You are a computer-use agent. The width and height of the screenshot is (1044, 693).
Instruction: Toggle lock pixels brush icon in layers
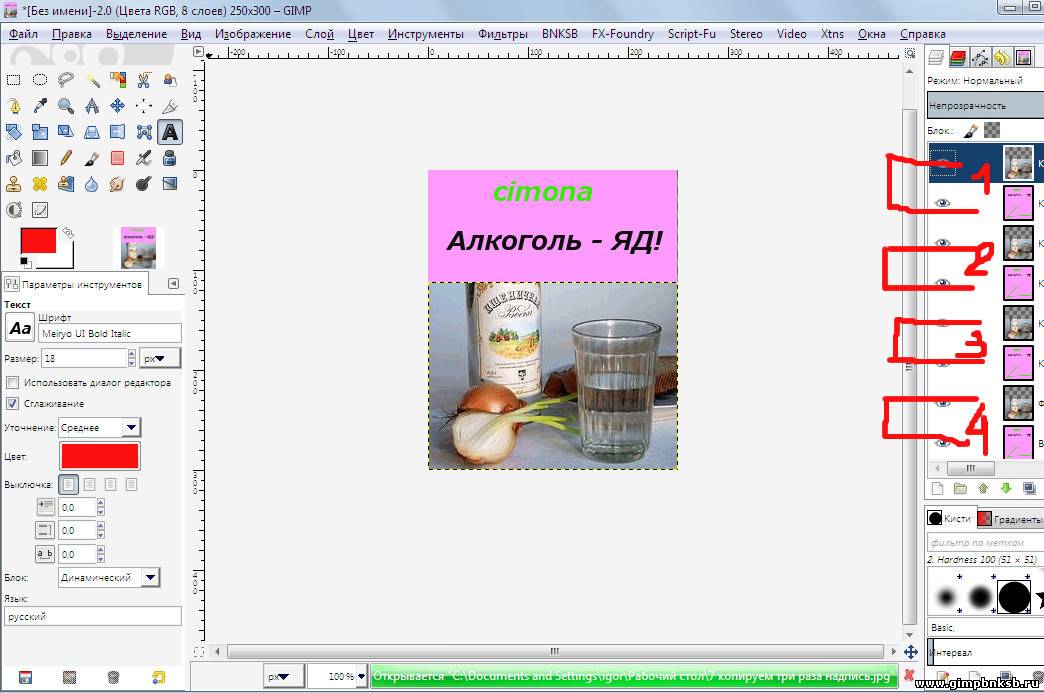click(971, 130)
